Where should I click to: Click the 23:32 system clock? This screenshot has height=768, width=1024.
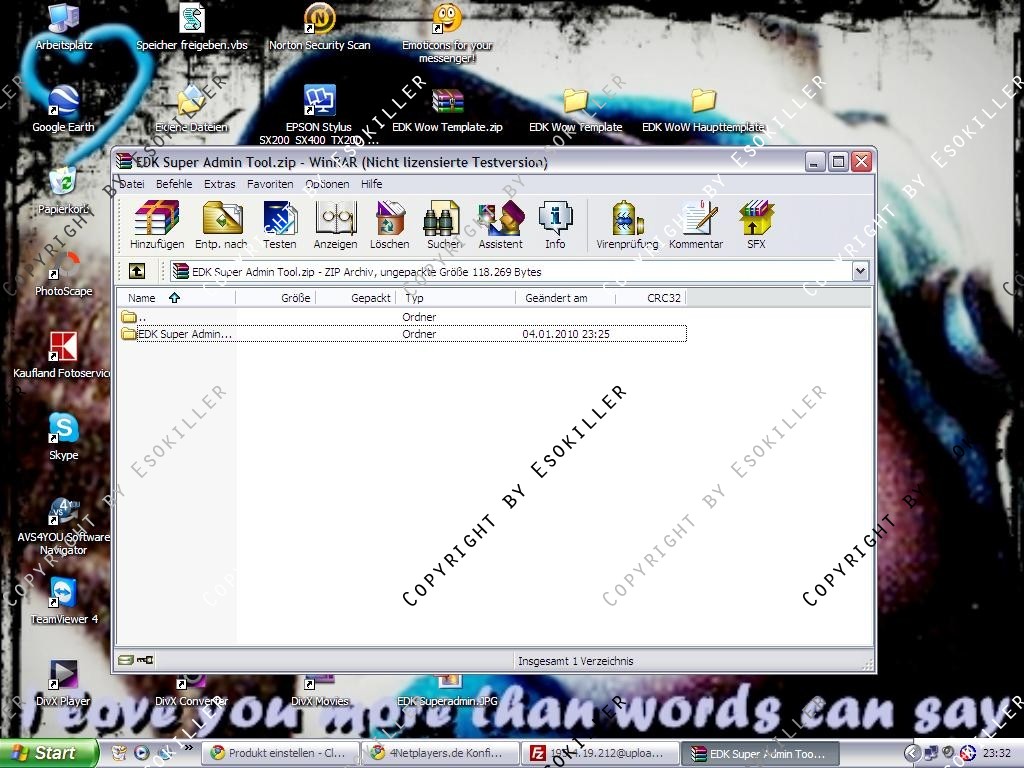pyautogui.click(x=997, y=753)
